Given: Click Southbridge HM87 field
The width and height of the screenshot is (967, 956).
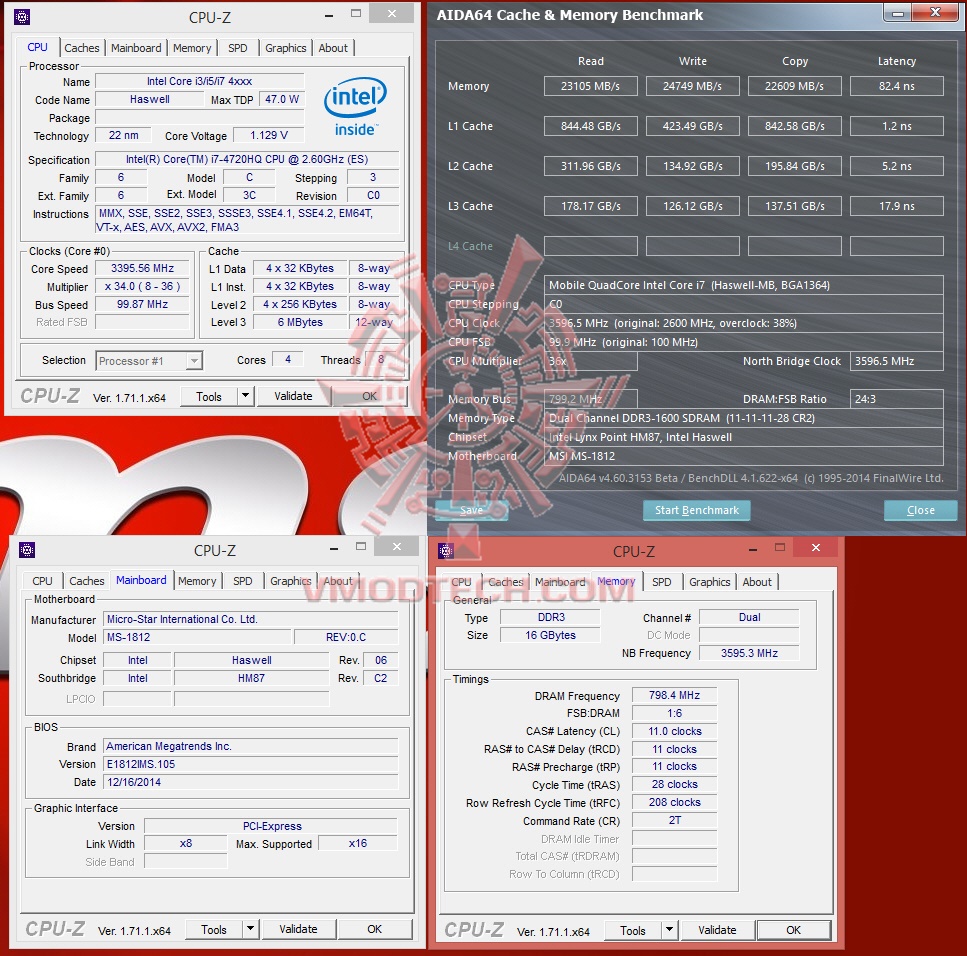Looking at the screenshot, I should coord(252,678).
